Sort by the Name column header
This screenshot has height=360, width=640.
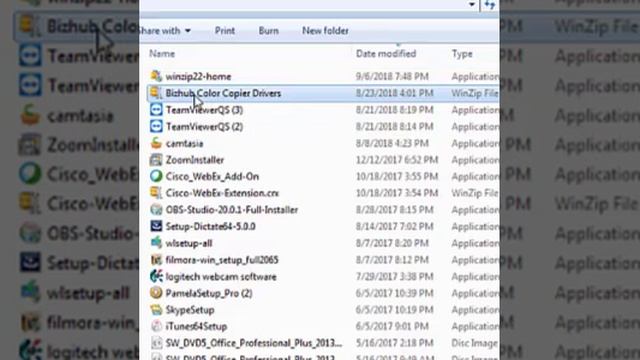[x=162, y=53]
